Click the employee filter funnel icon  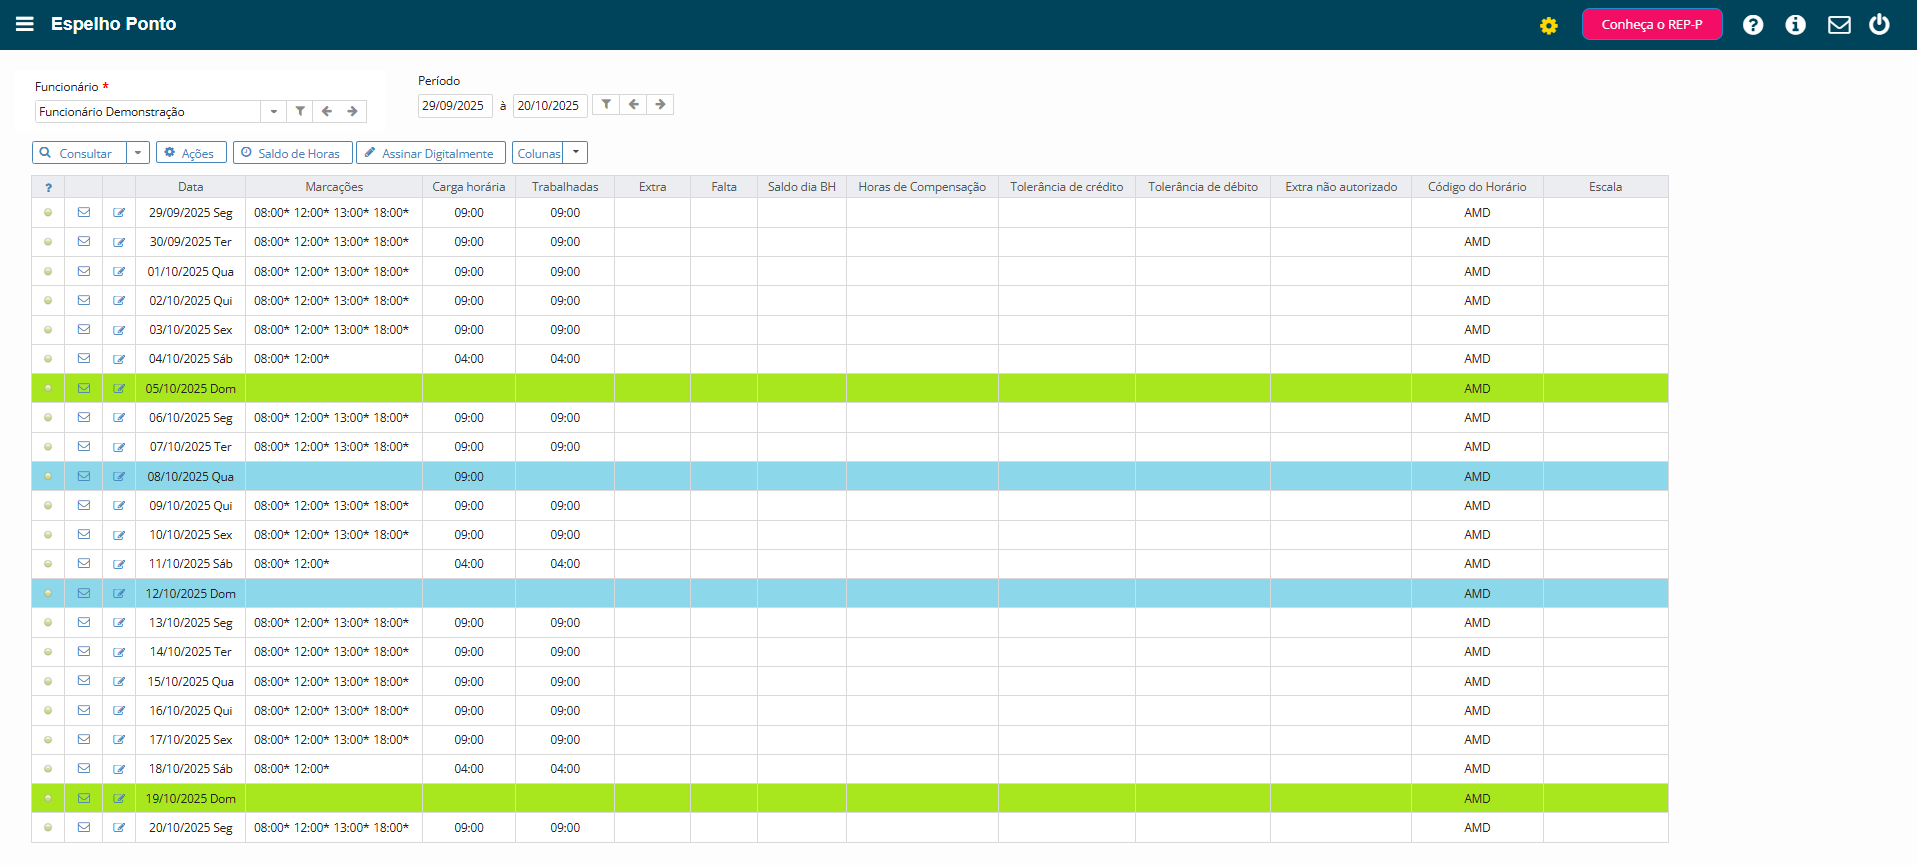[x=300, y=111]
